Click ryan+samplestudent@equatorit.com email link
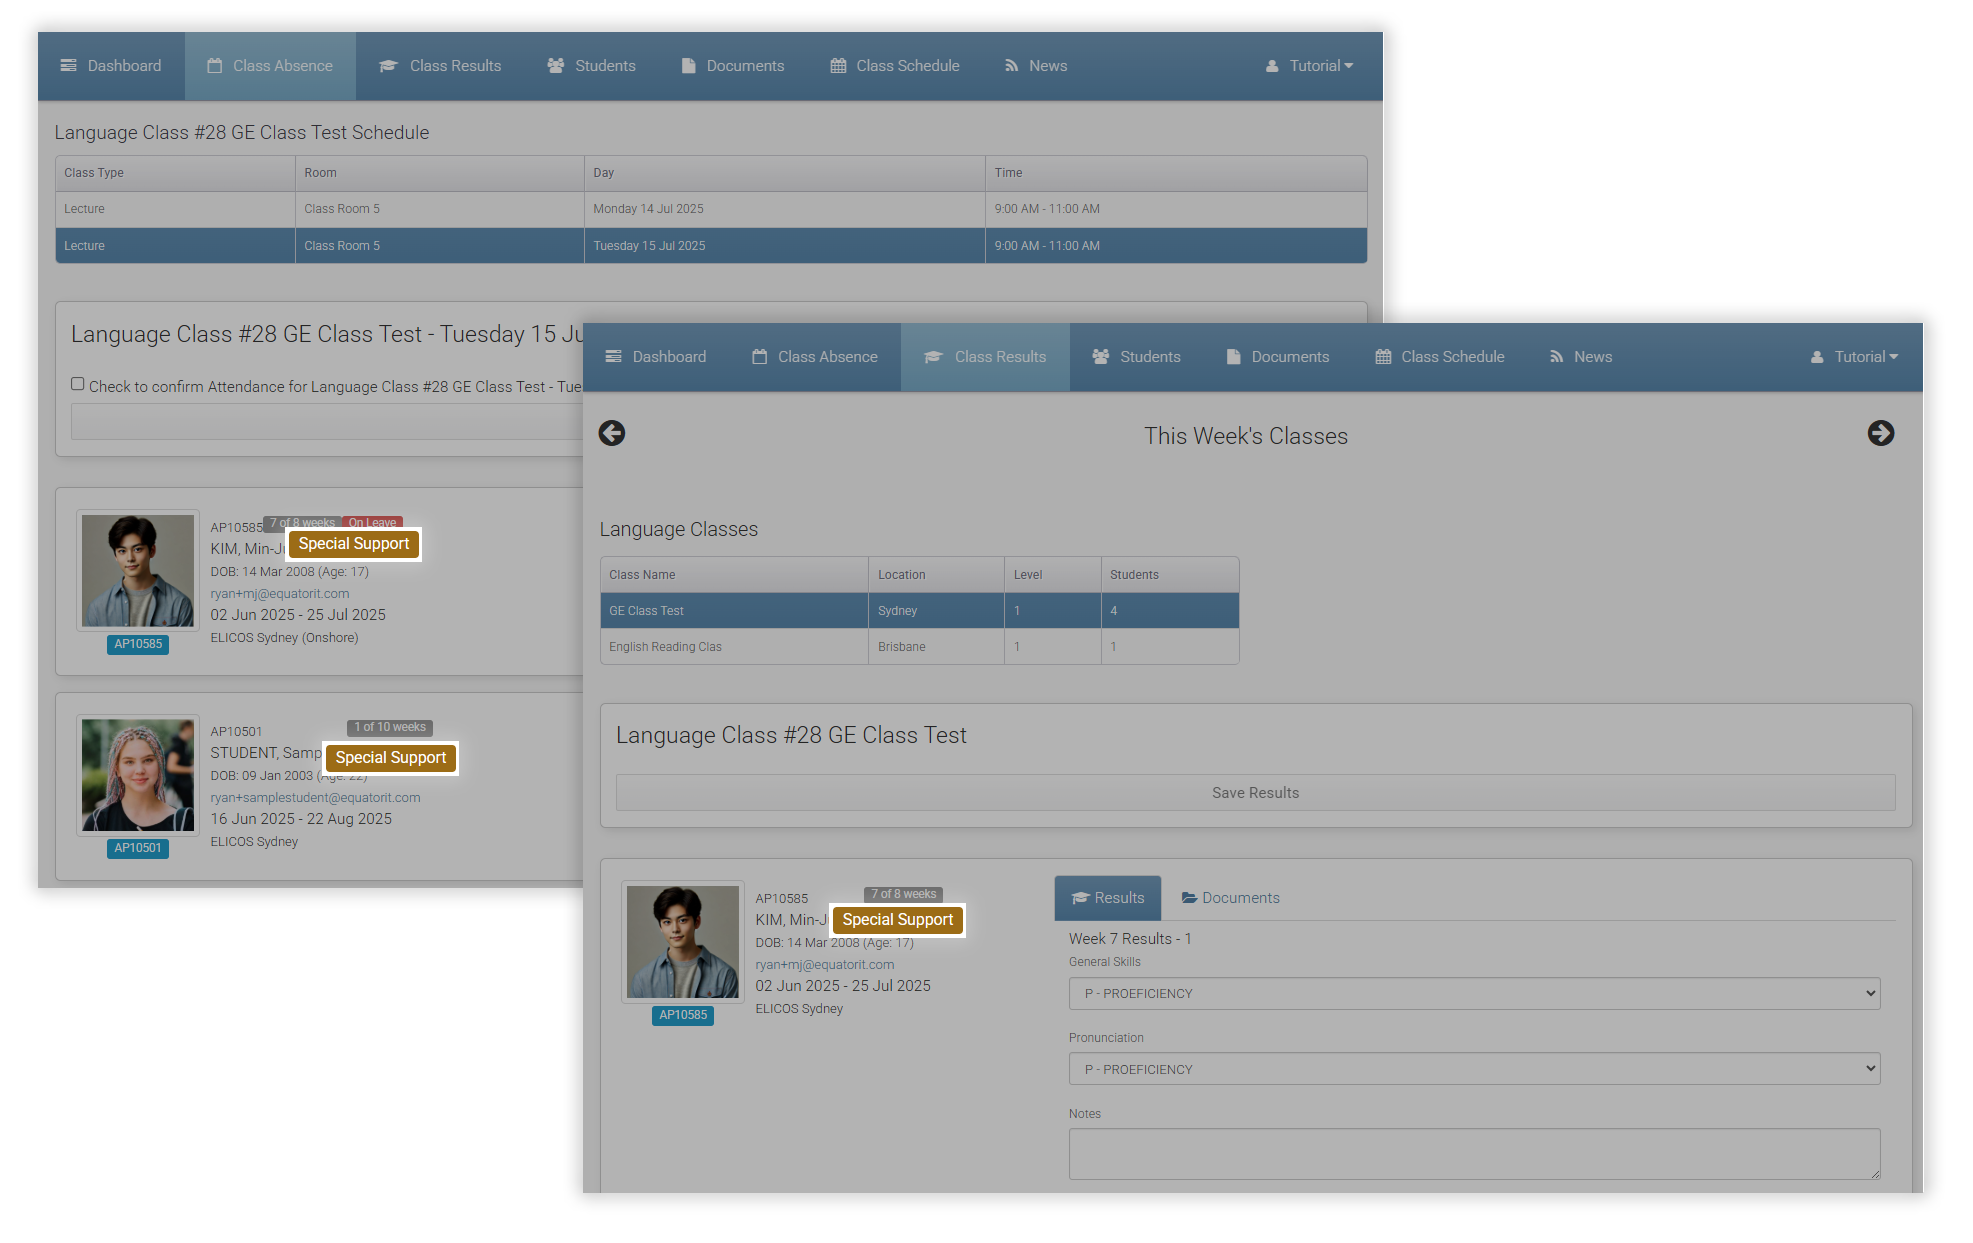The width and height of the screenshot is (1973, 1243). (x=315, y=798)
